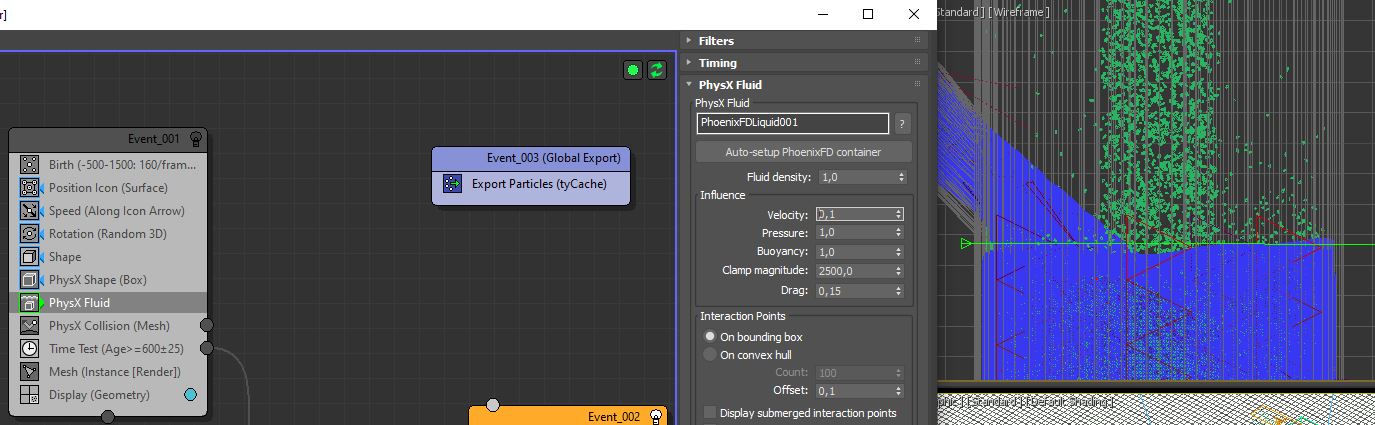This screenshot has height=425, width=1375.
Task: Click the Time Test operator clock icon
Action: point(30,349)
